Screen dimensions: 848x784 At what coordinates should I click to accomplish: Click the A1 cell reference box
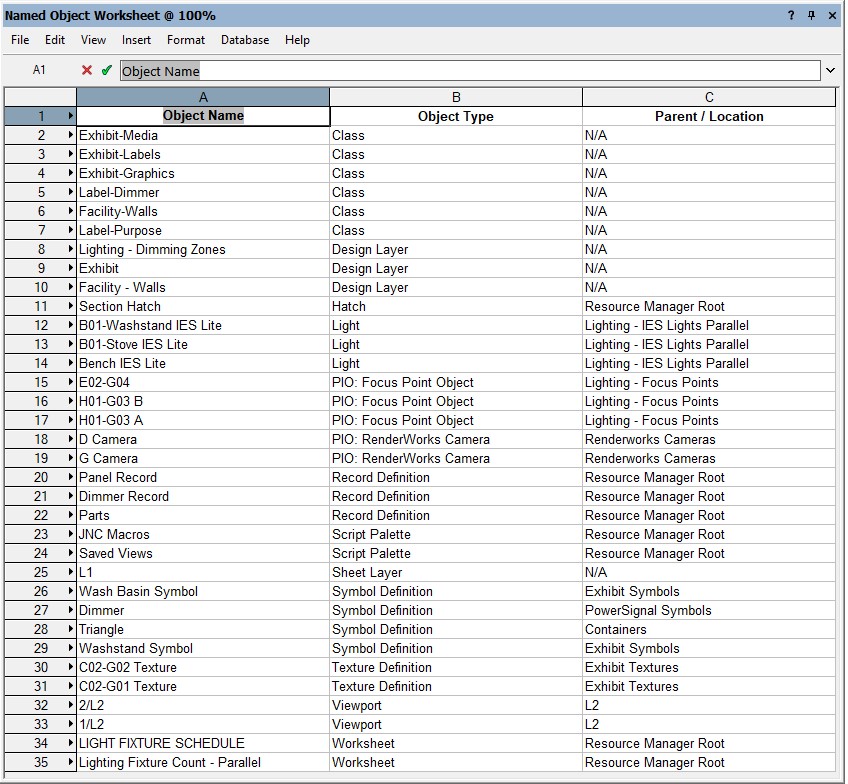[39, 70]
